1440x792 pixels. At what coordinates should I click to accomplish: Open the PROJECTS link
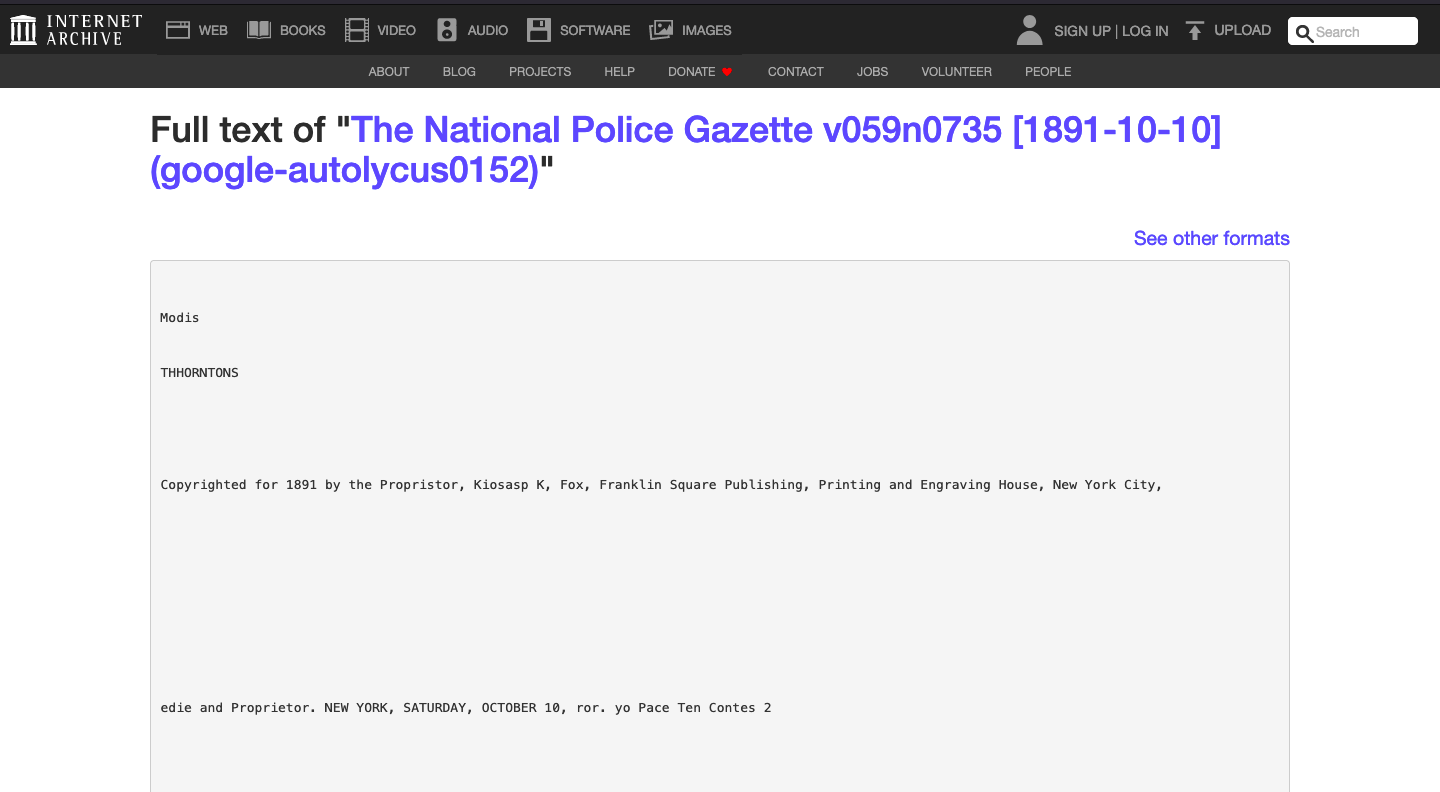pos(540,72)
